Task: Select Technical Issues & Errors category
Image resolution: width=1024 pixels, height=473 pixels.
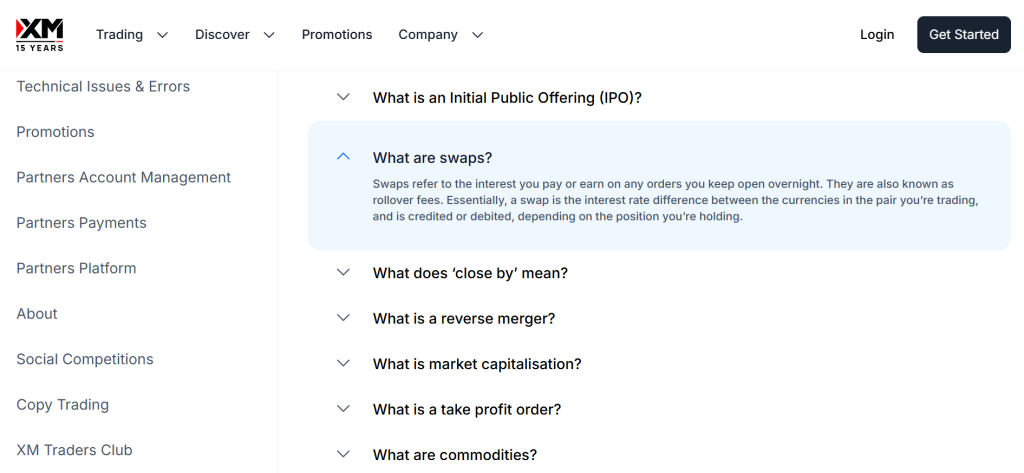Action: click(x=103, y=87)
